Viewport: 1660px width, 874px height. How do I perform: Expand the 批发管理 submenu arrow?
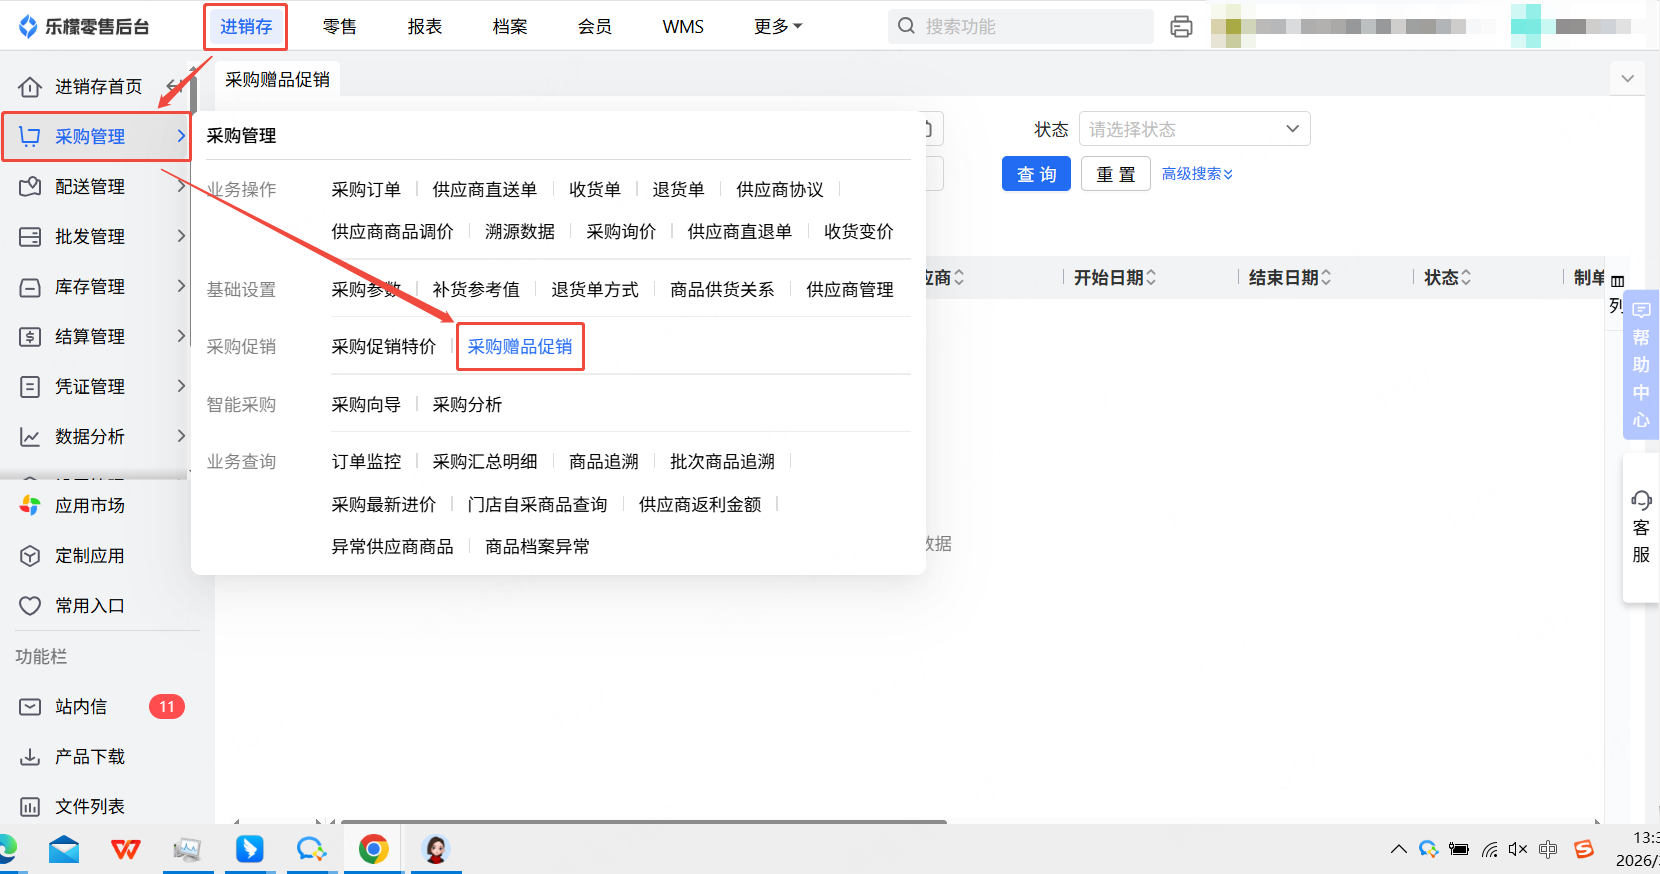click(x=181, y=236)
